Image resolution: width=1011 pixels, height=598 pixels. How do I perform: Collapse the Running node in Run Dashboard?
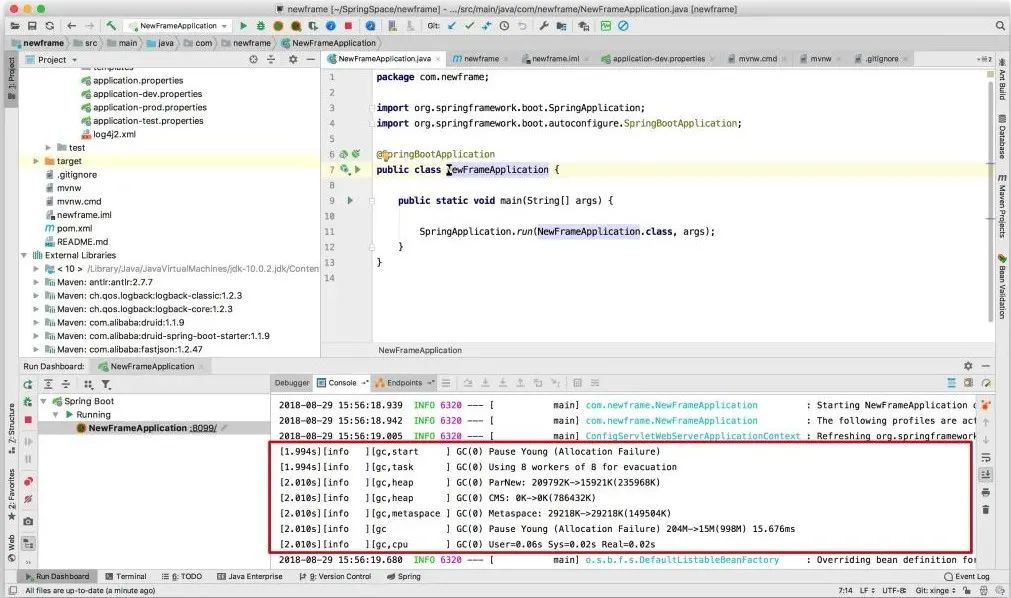(x=55, y=415)
